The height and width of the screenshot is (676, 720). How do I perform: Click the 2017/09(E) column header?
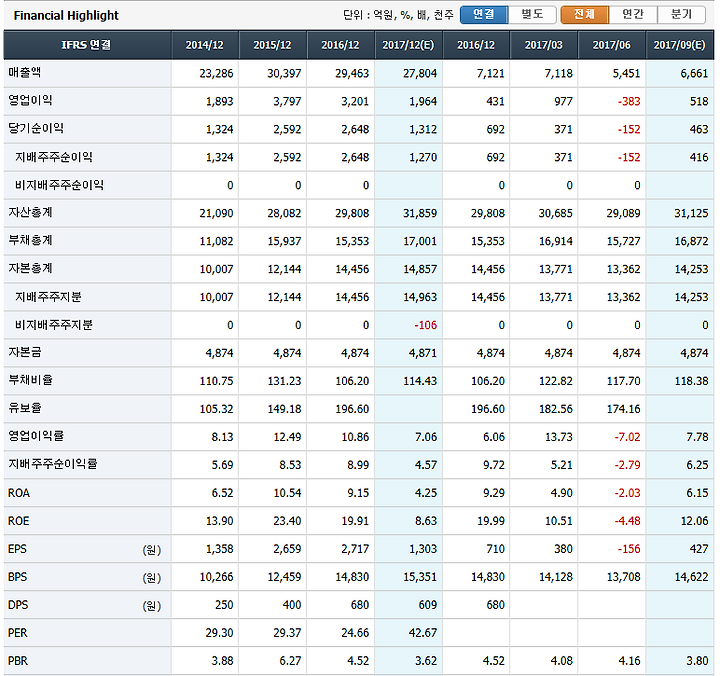pos(680,45)
